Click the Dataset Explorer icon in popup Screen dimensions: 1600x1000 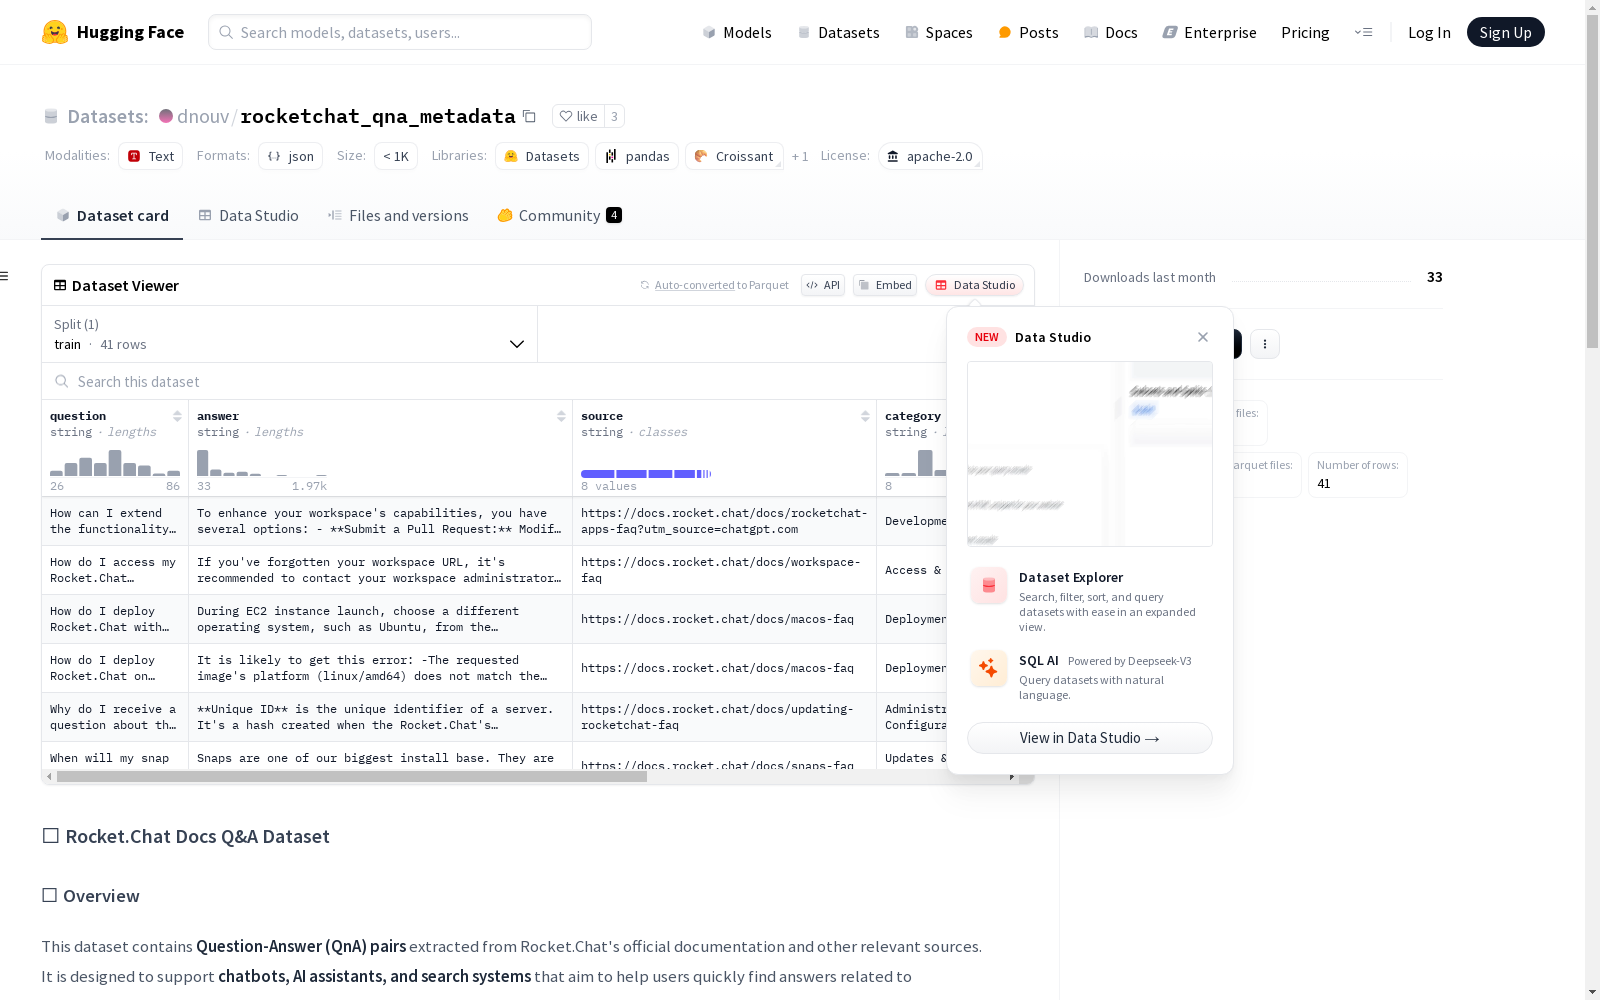pos(989,586)
